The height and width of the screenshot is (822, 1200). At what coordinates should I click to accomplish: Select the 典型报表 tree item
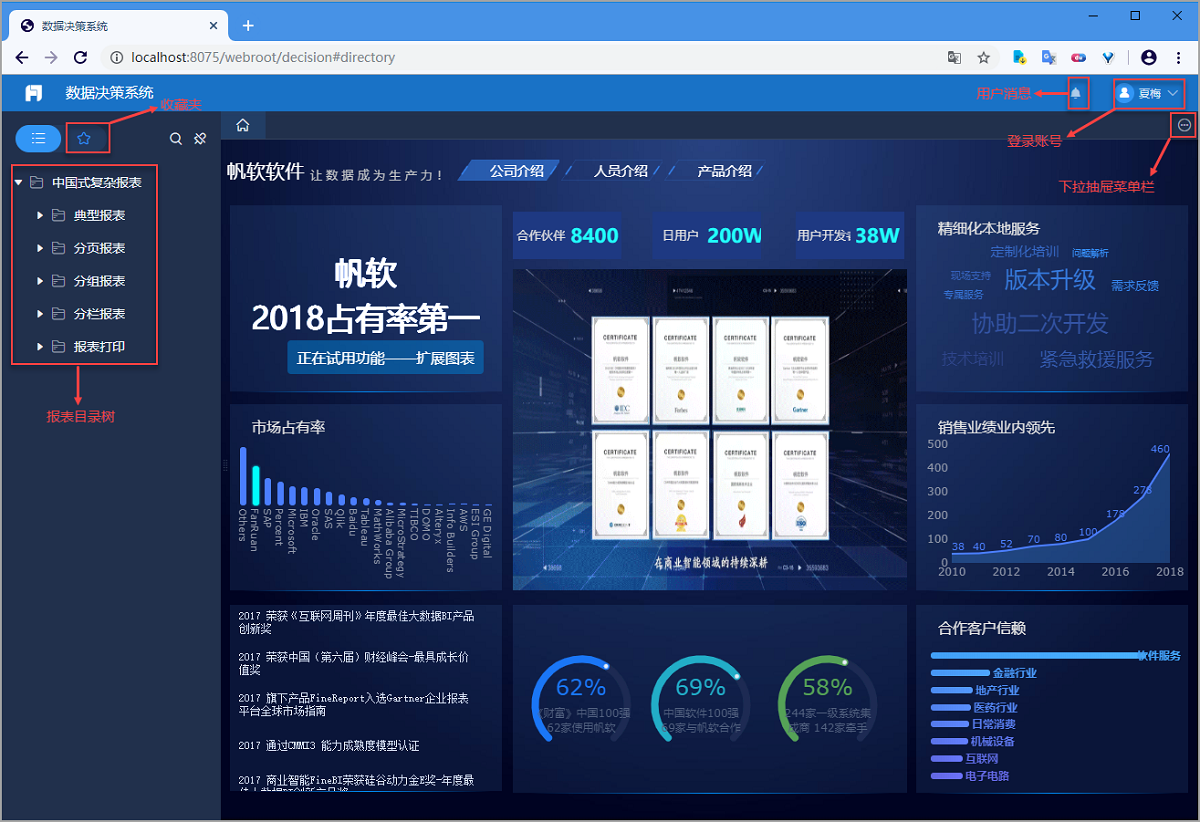tap(99, 215)
